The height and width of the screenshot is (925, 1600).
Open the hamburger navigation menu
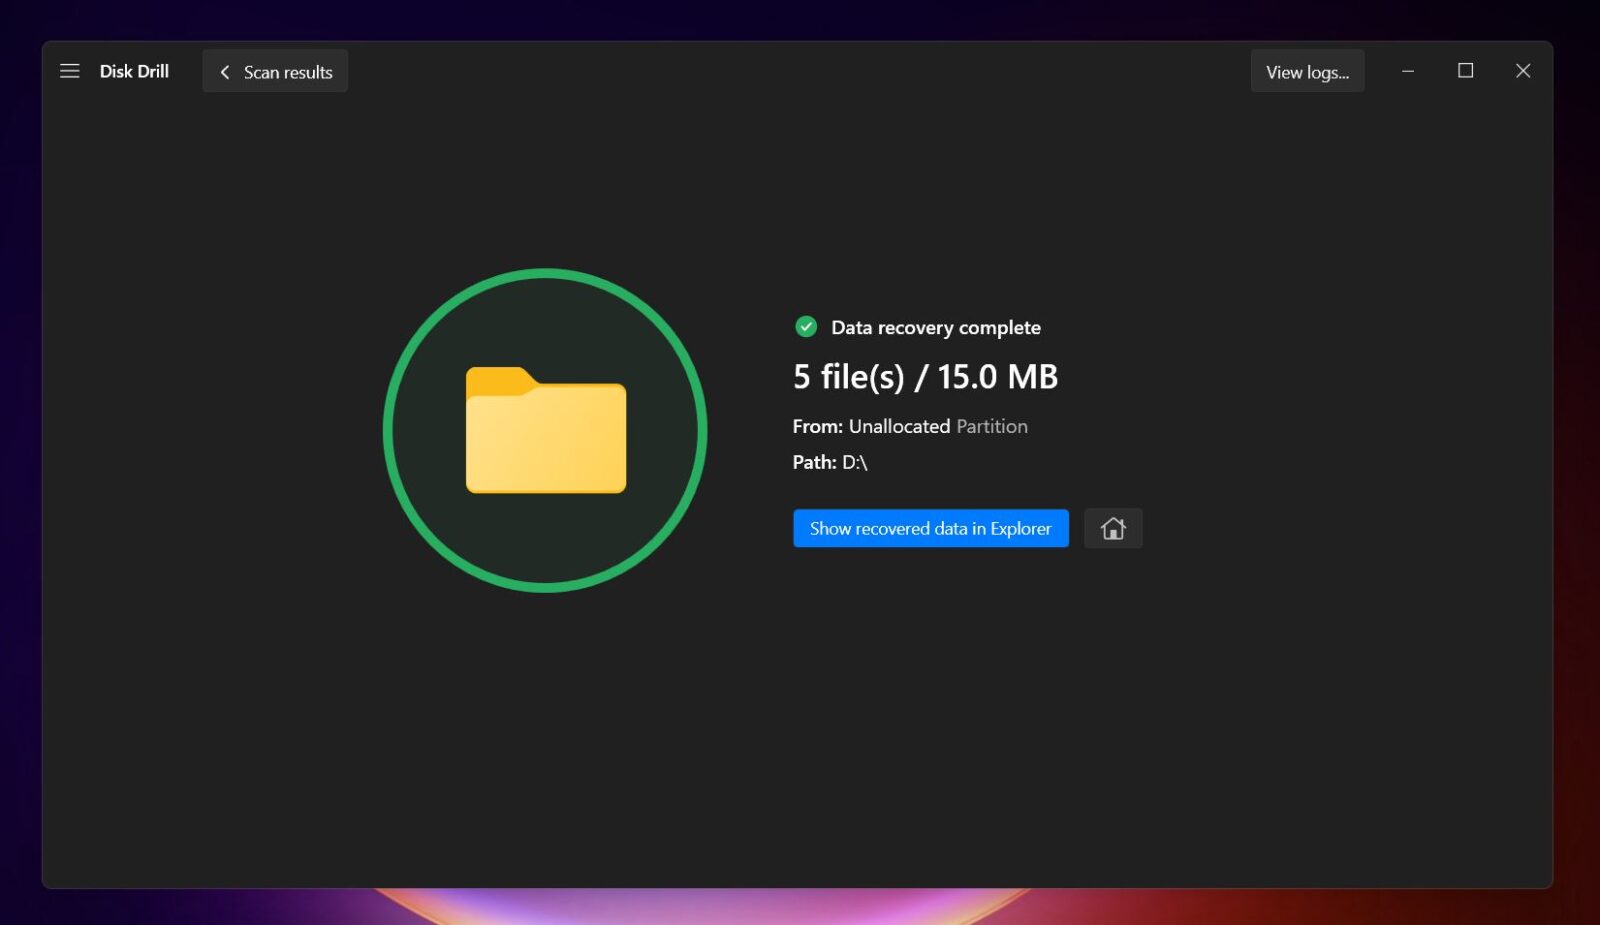click(69, 70)
